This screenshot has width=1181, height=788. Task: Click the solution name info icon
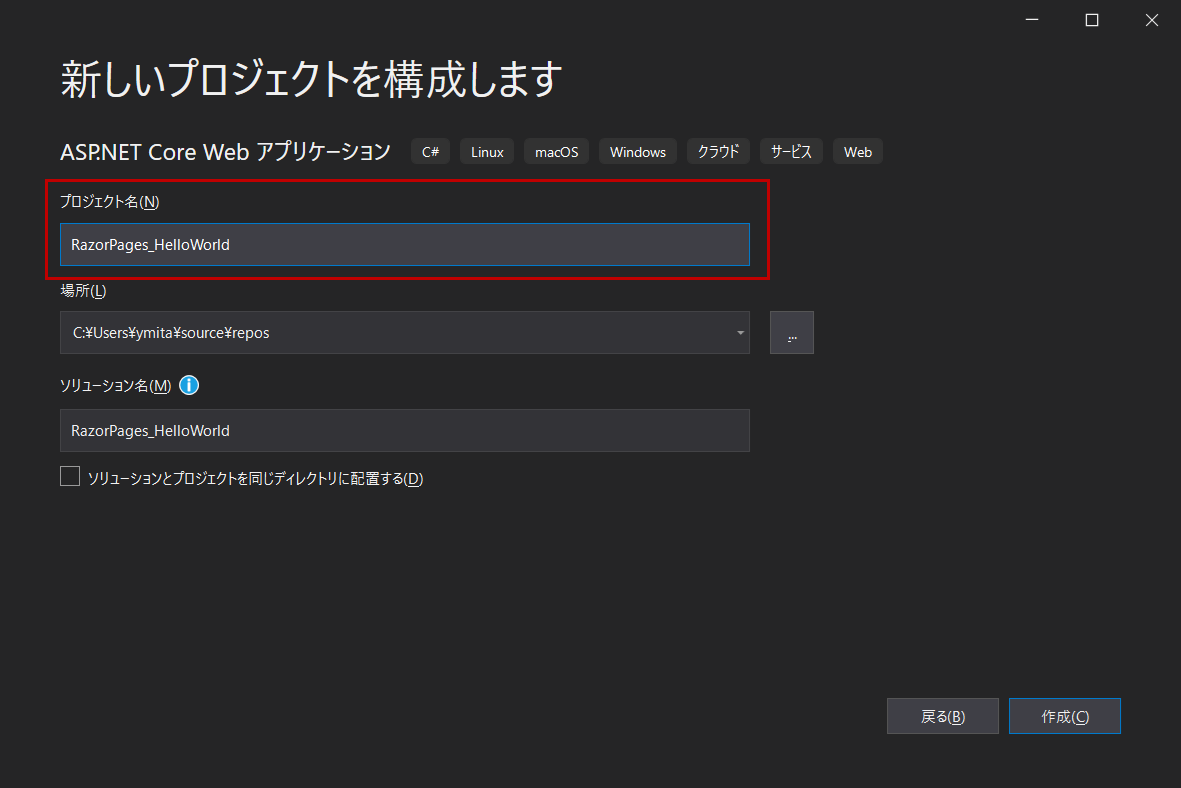click(x=189, y=385)
